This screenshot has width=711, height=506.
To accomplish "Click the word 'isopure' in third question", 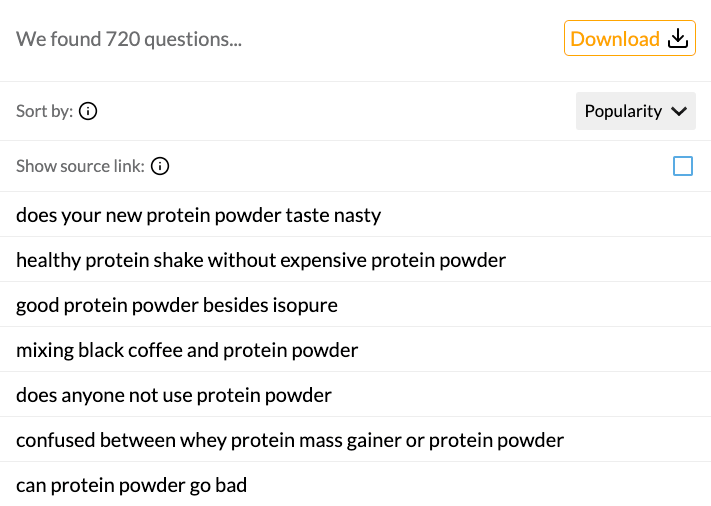I will [305, 305].
